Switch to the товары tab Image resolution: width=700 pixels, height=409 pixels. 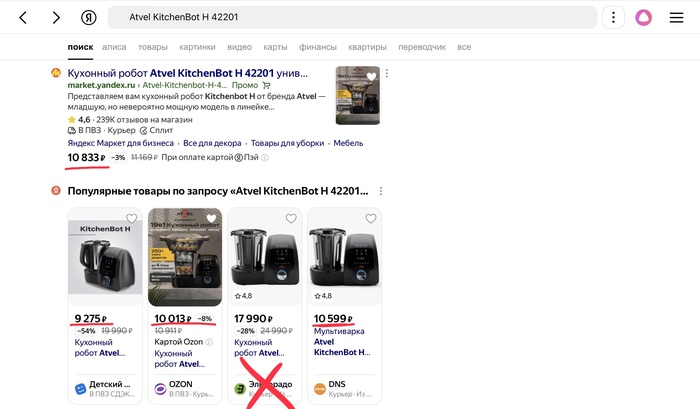[153, 47]
